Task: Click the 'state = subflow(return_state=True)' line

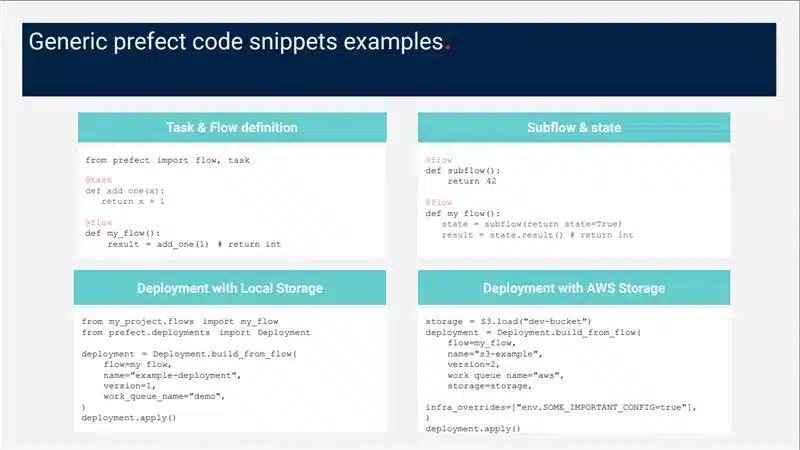Action: (532, 224)
